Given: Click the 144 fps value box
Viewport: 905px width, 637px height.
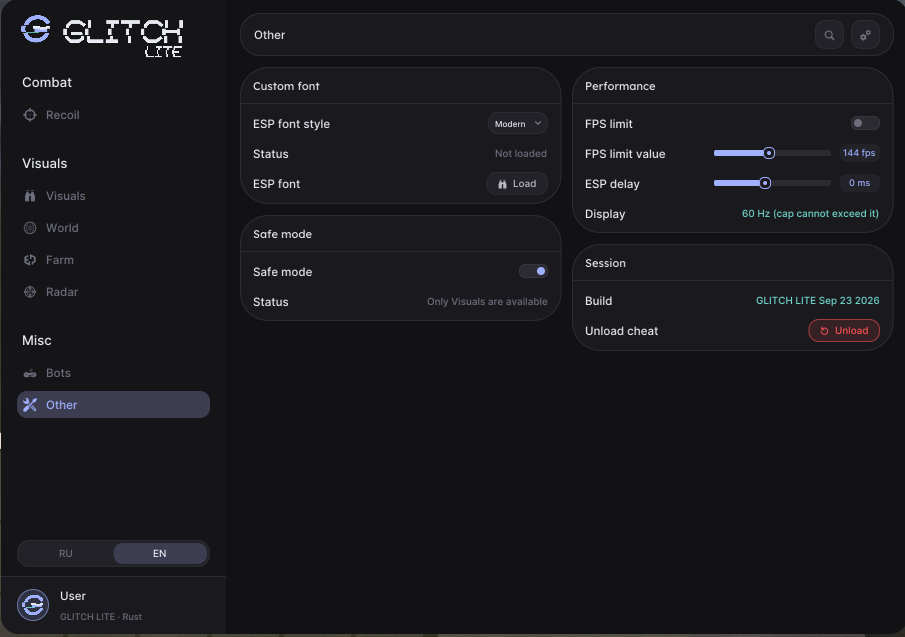Looking at the screenshot, I should [859, 153].
